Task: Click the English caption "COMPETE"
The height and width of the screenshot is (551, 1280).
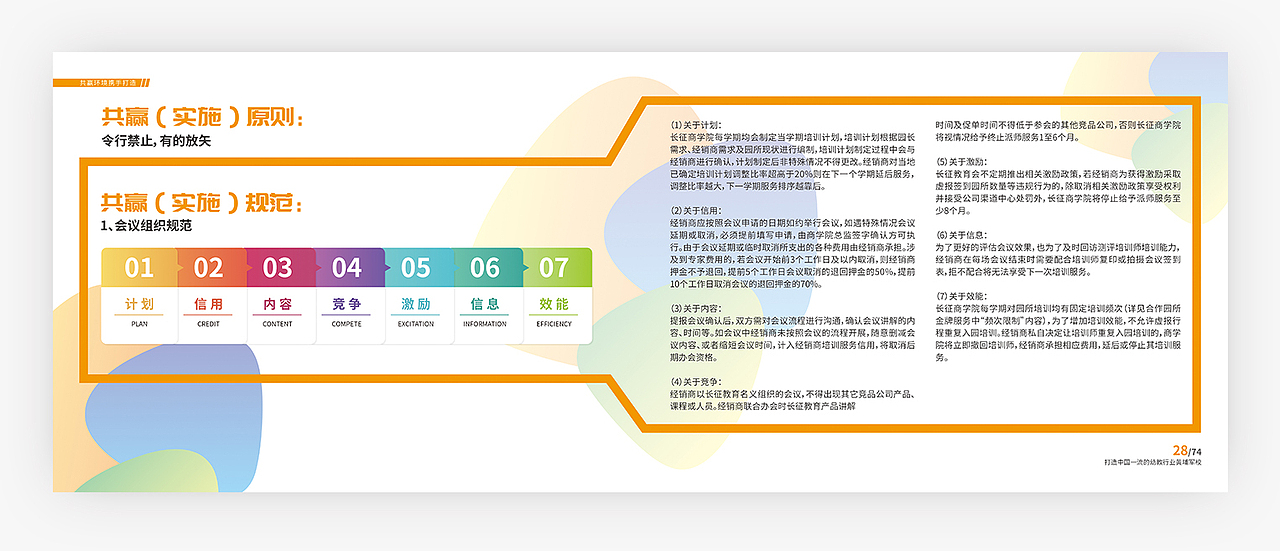Action: click(347, 324)
